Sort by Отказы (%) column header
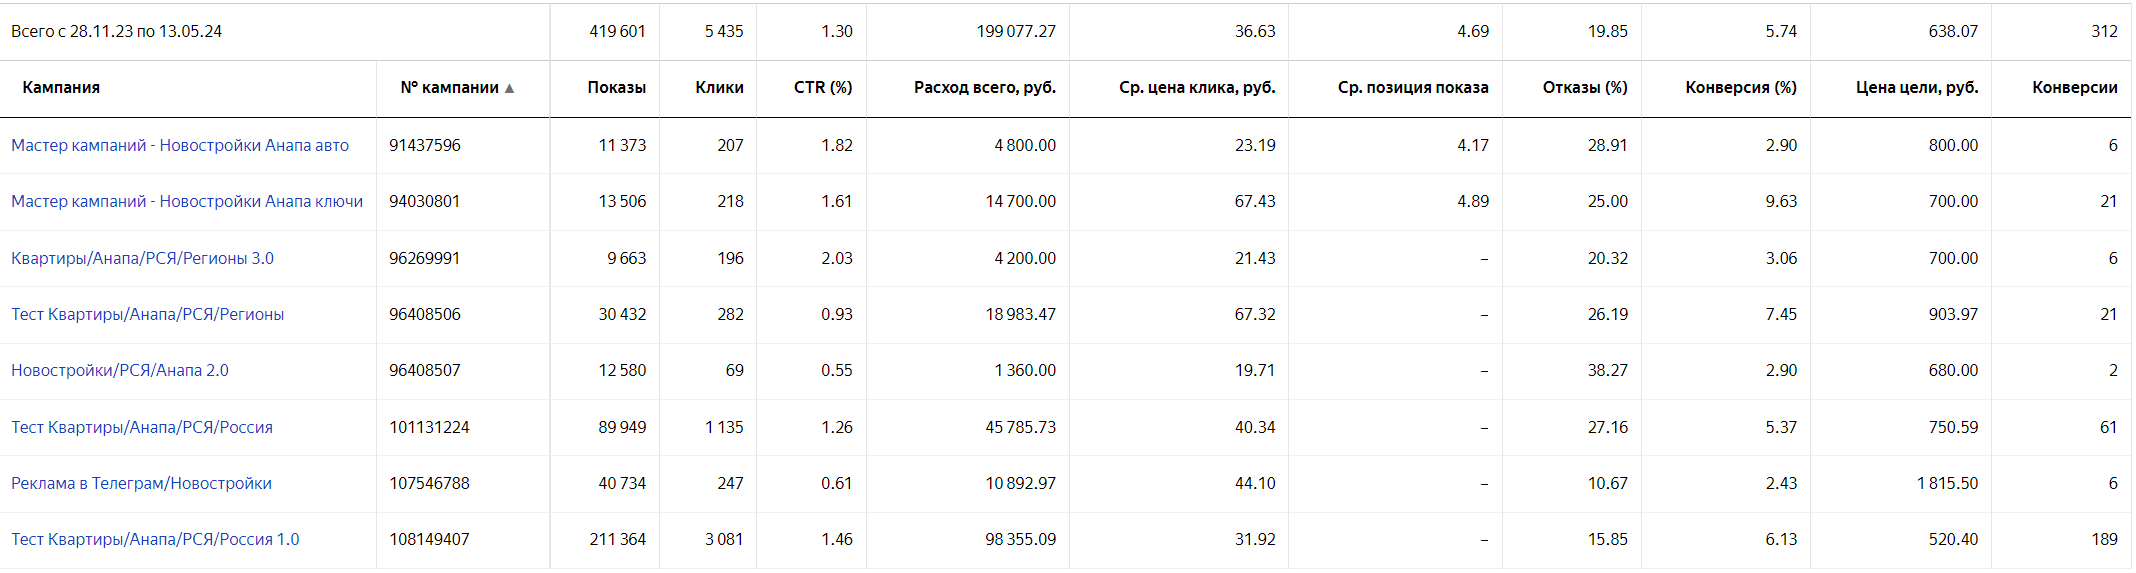 point(1584,88)
